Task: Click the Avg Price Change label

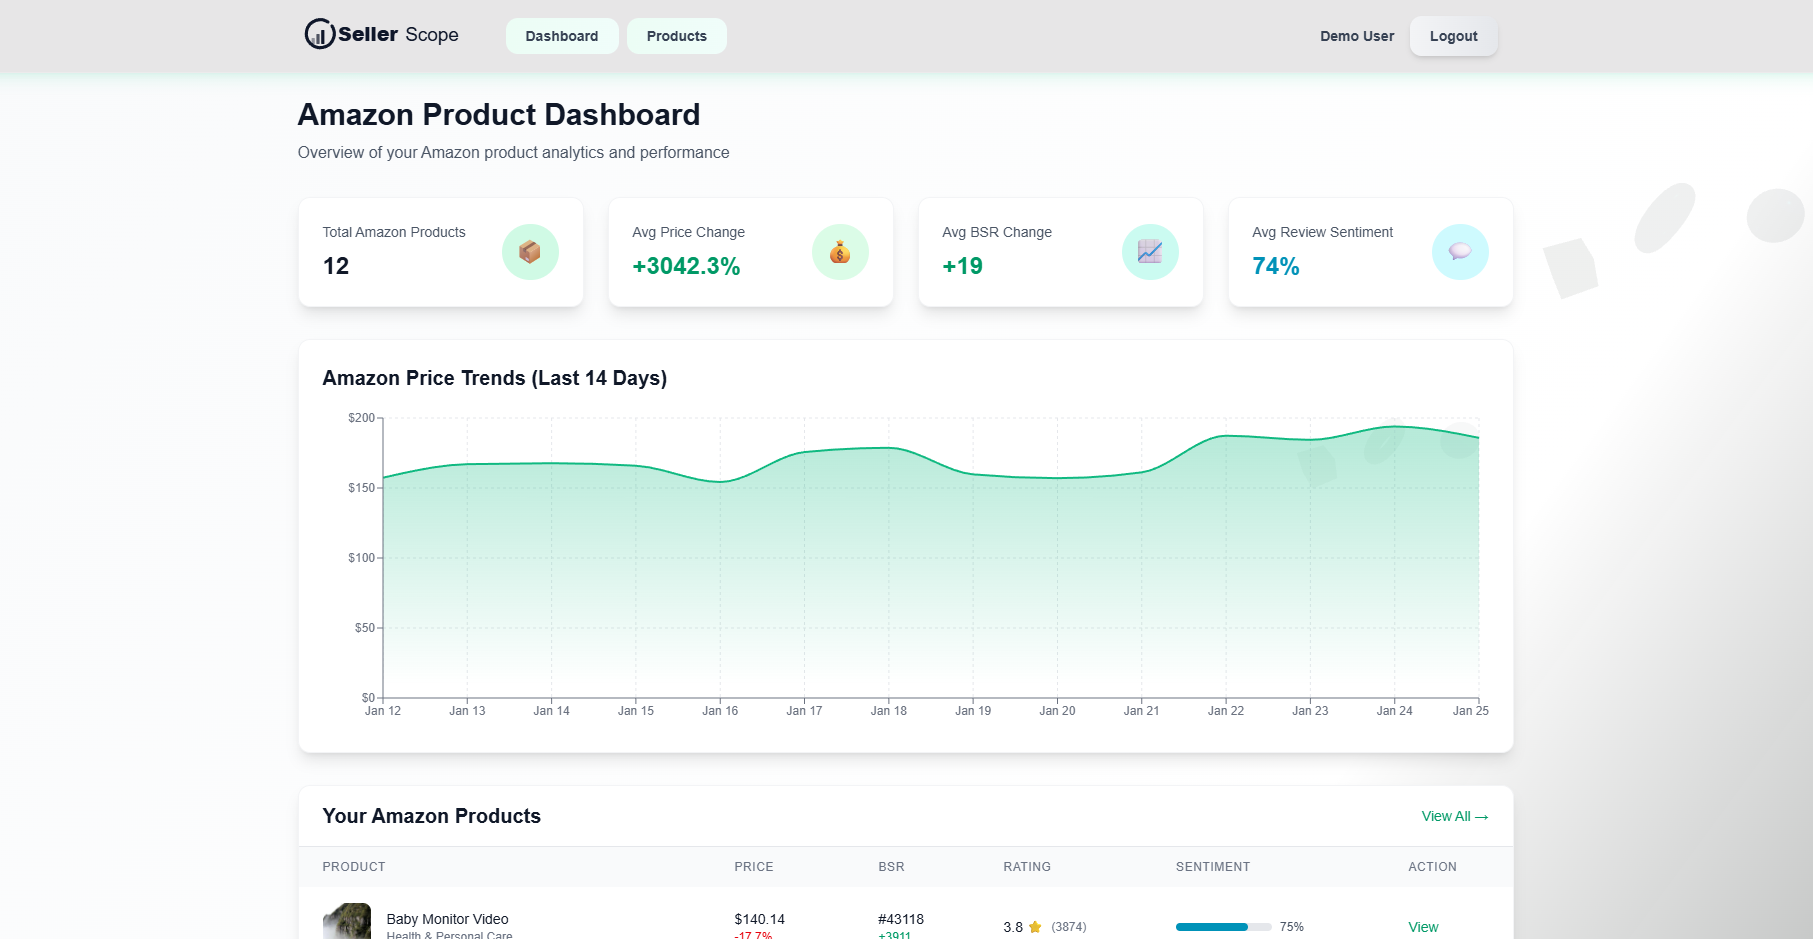Action: click(688, 232)
